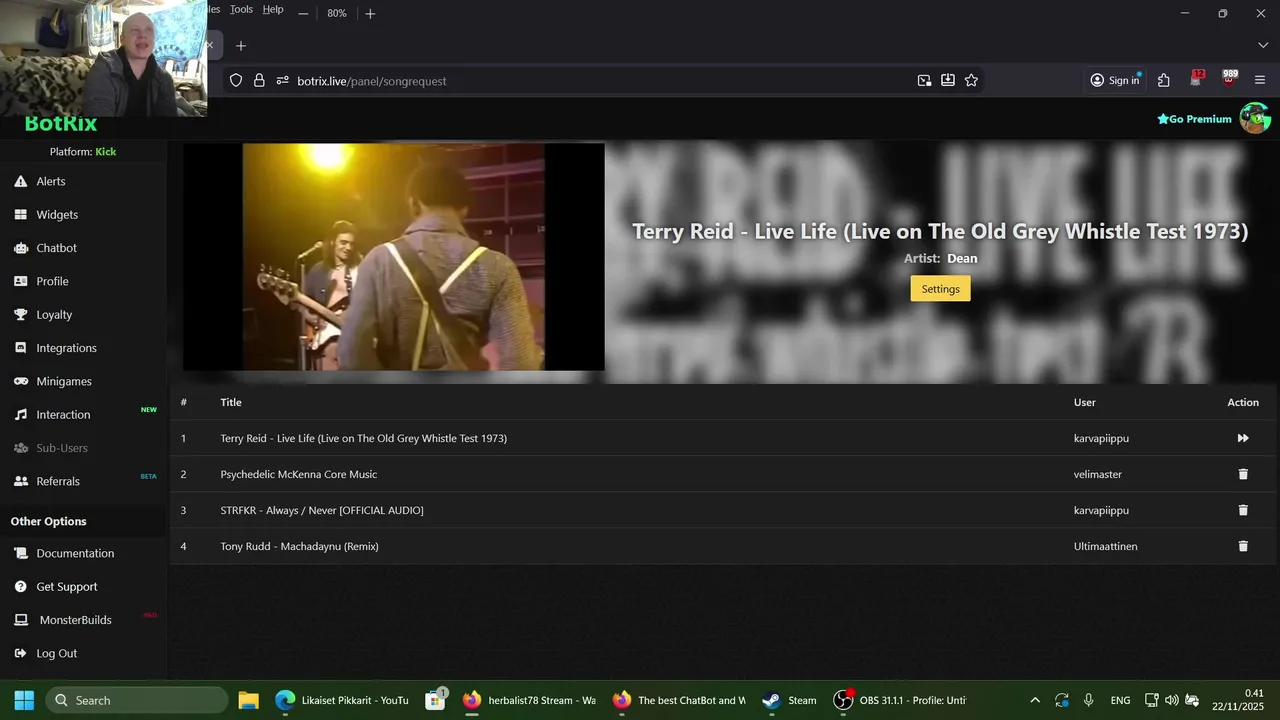The width and height of the screenshot is (1280, 720).
Task: Go to Chatbot settings
Action: (56, 248)
